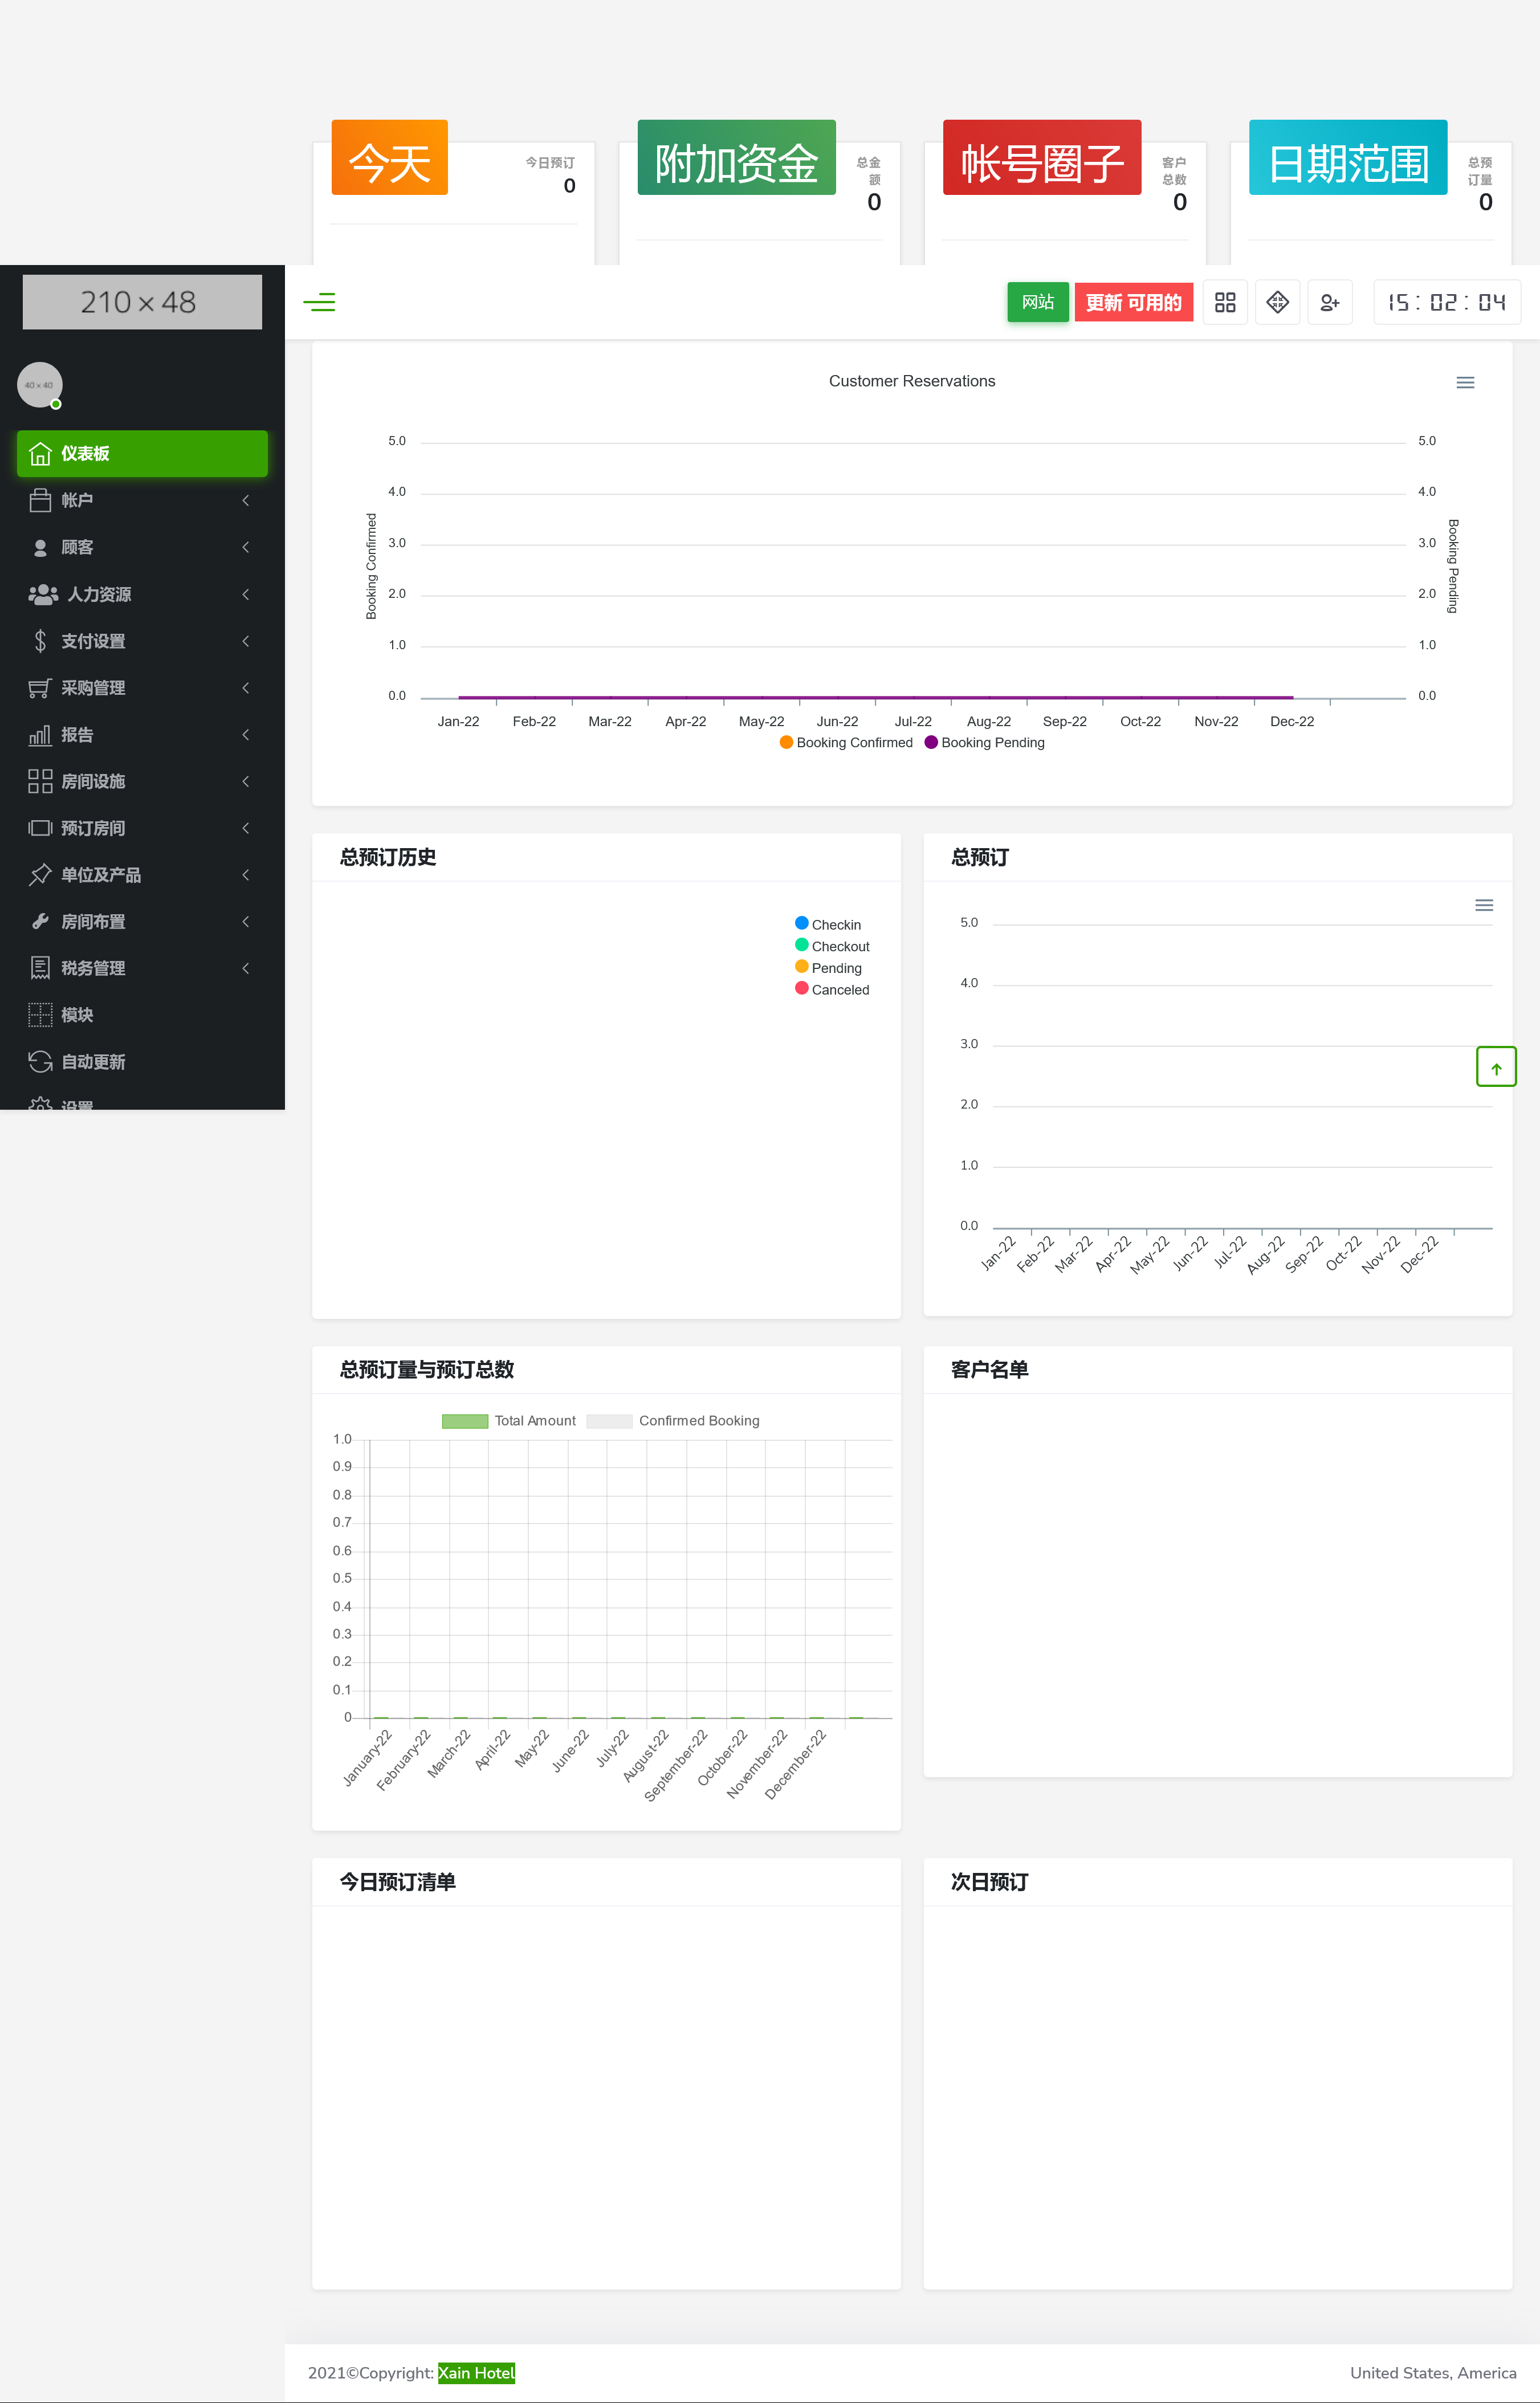Expand the 房间设施 menu chevron
The image size is (1540, 2403).
(246, 781)
